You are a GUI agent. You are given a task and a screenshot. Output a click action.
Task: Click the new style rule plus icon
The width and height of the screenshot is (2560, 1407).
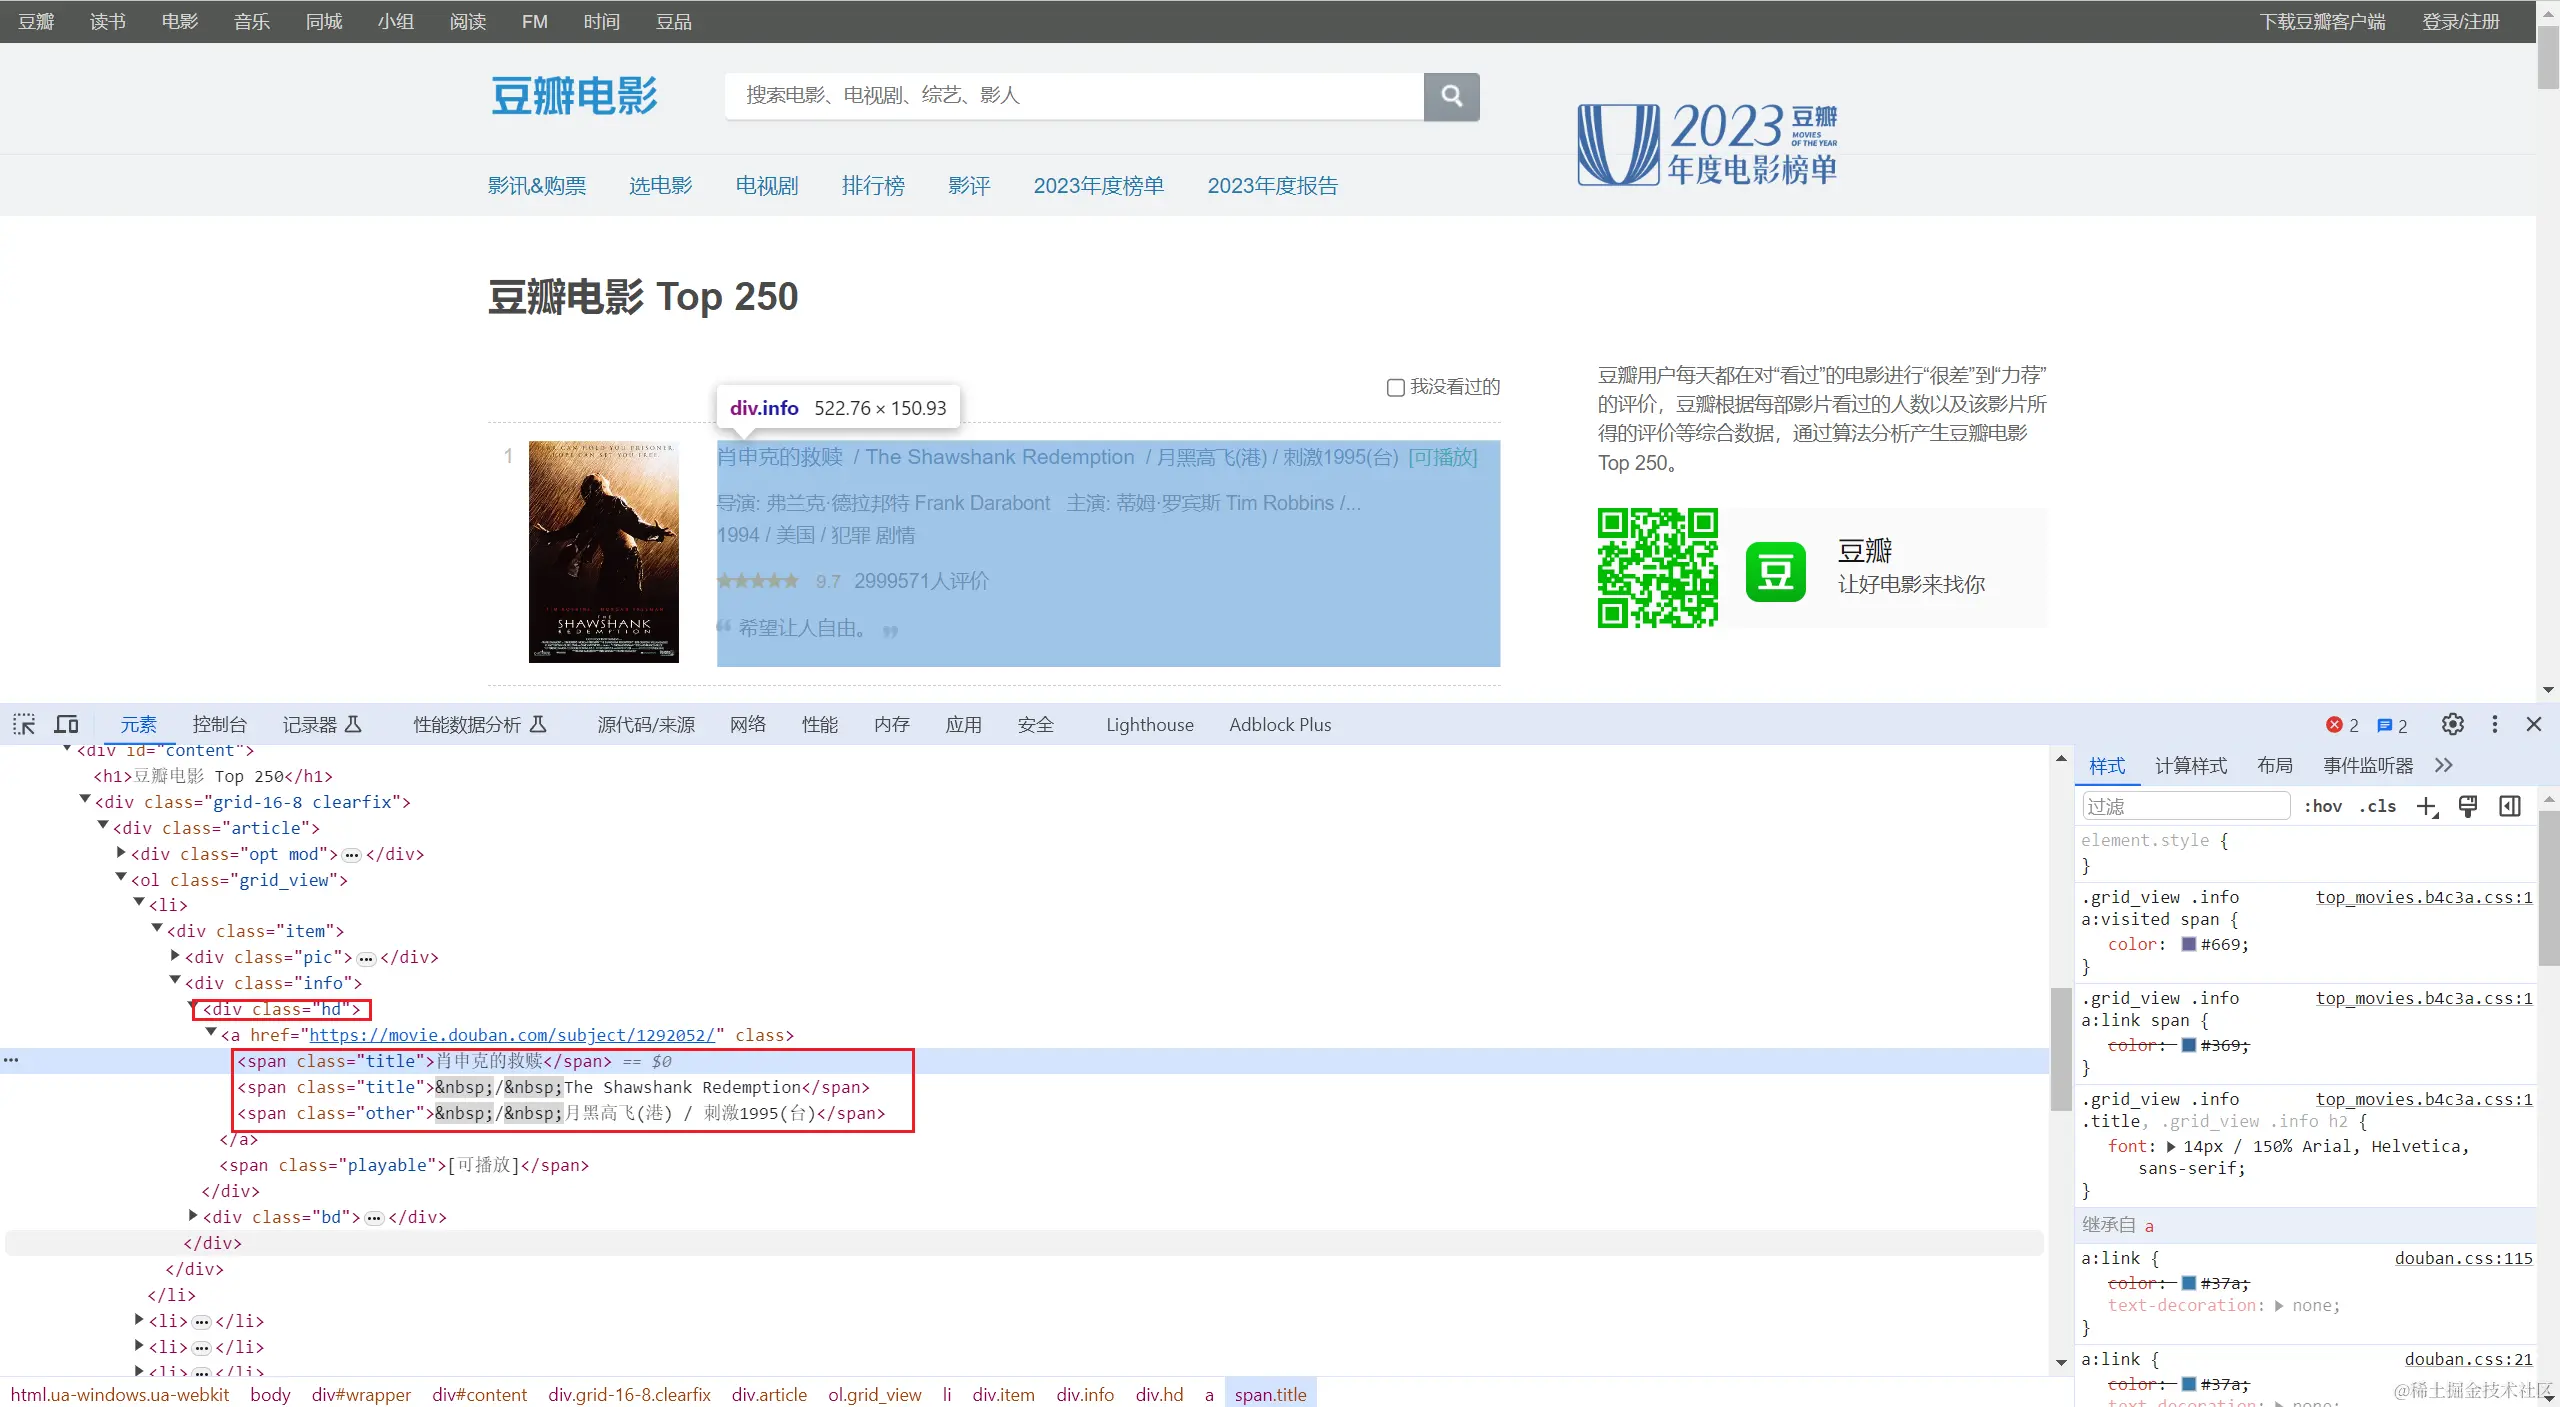(x=2427, y=807)
